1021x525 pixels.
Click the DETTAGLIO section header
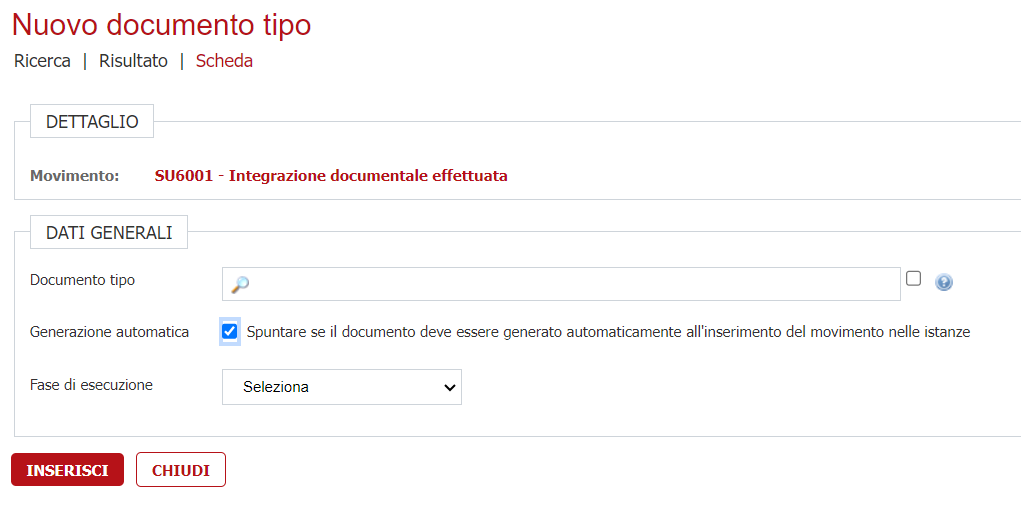[x=92, y=122]
